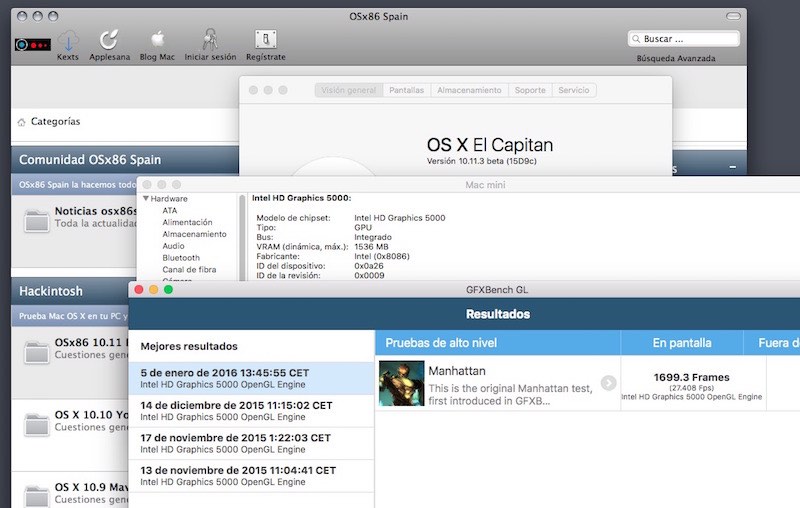This screenshot has width=800, height=508.
Task: Open the Categorías link
Action: (x=55, y=121)
